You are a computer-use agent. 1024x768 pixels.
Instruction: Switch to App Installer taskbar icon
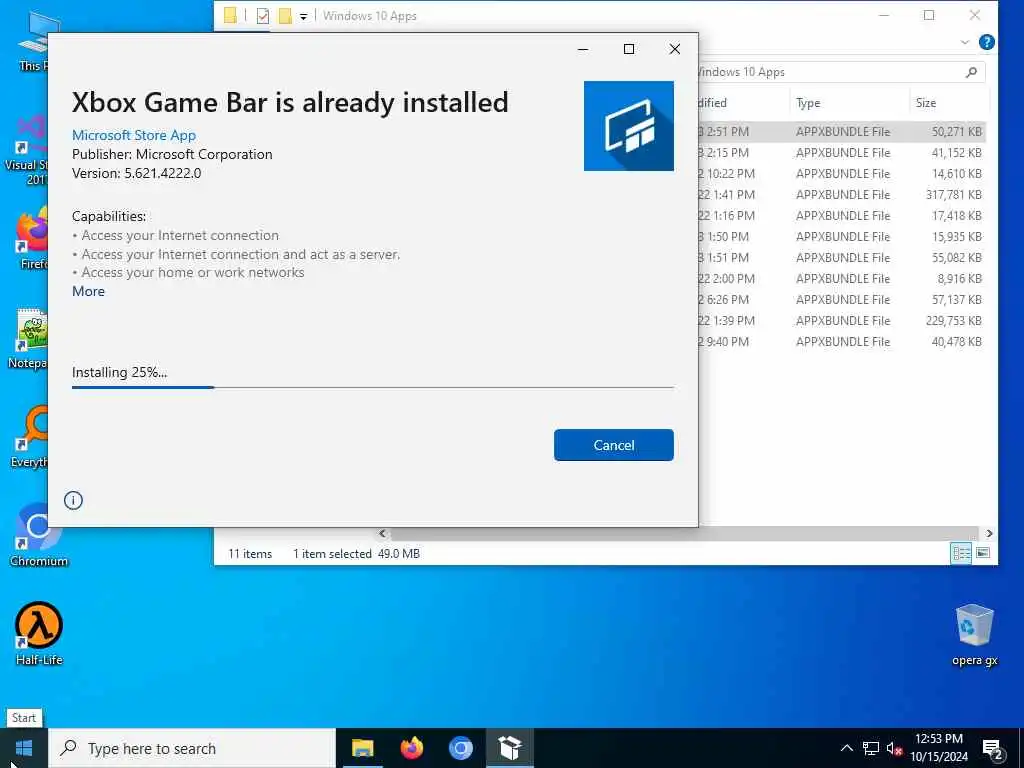(509, 748)
